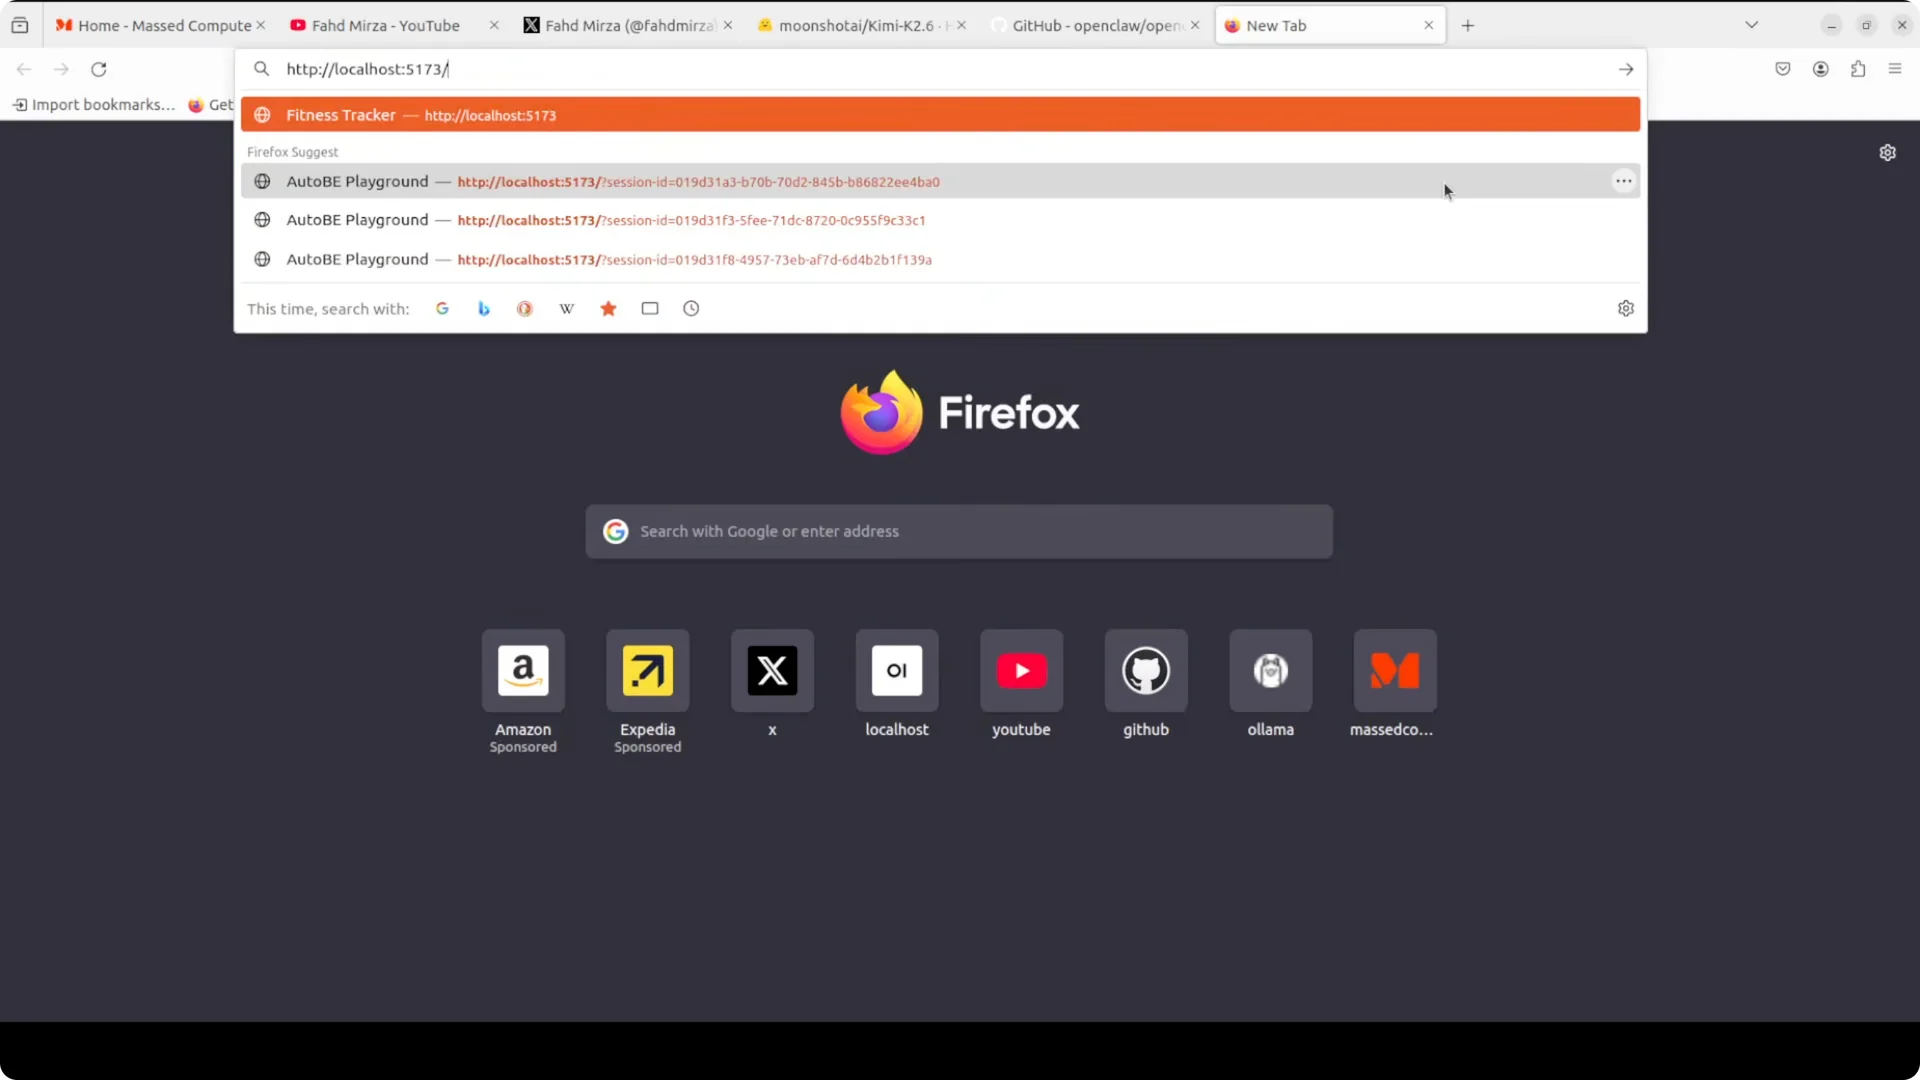Screen dimensions: 1920x1080
Task: Open the Save to Pocket icon
Action: click(x=1783, y=69)
